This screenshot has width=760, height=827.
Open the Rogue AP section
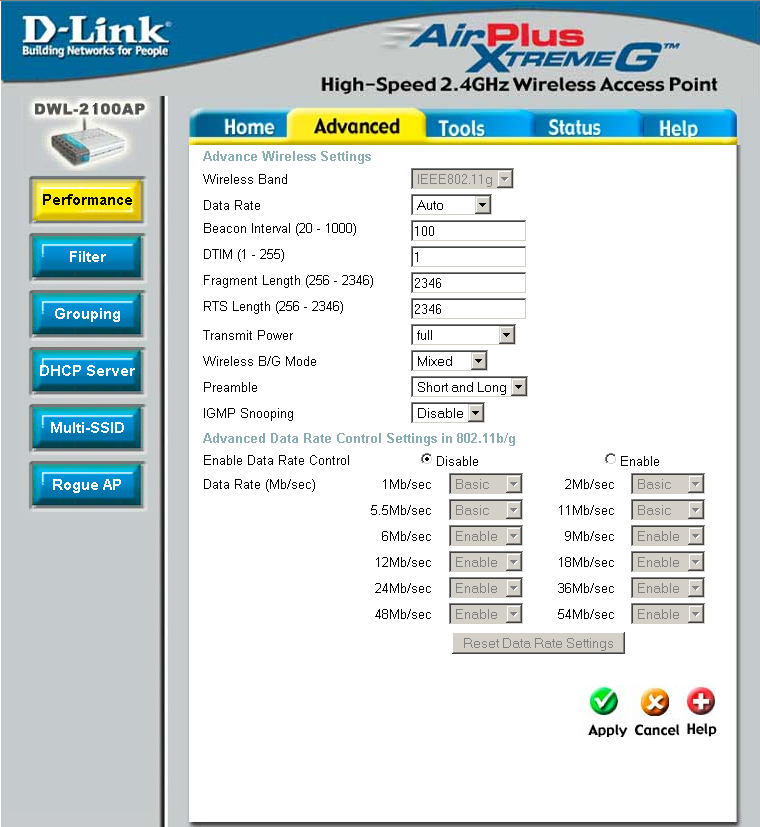pos(87,485)
